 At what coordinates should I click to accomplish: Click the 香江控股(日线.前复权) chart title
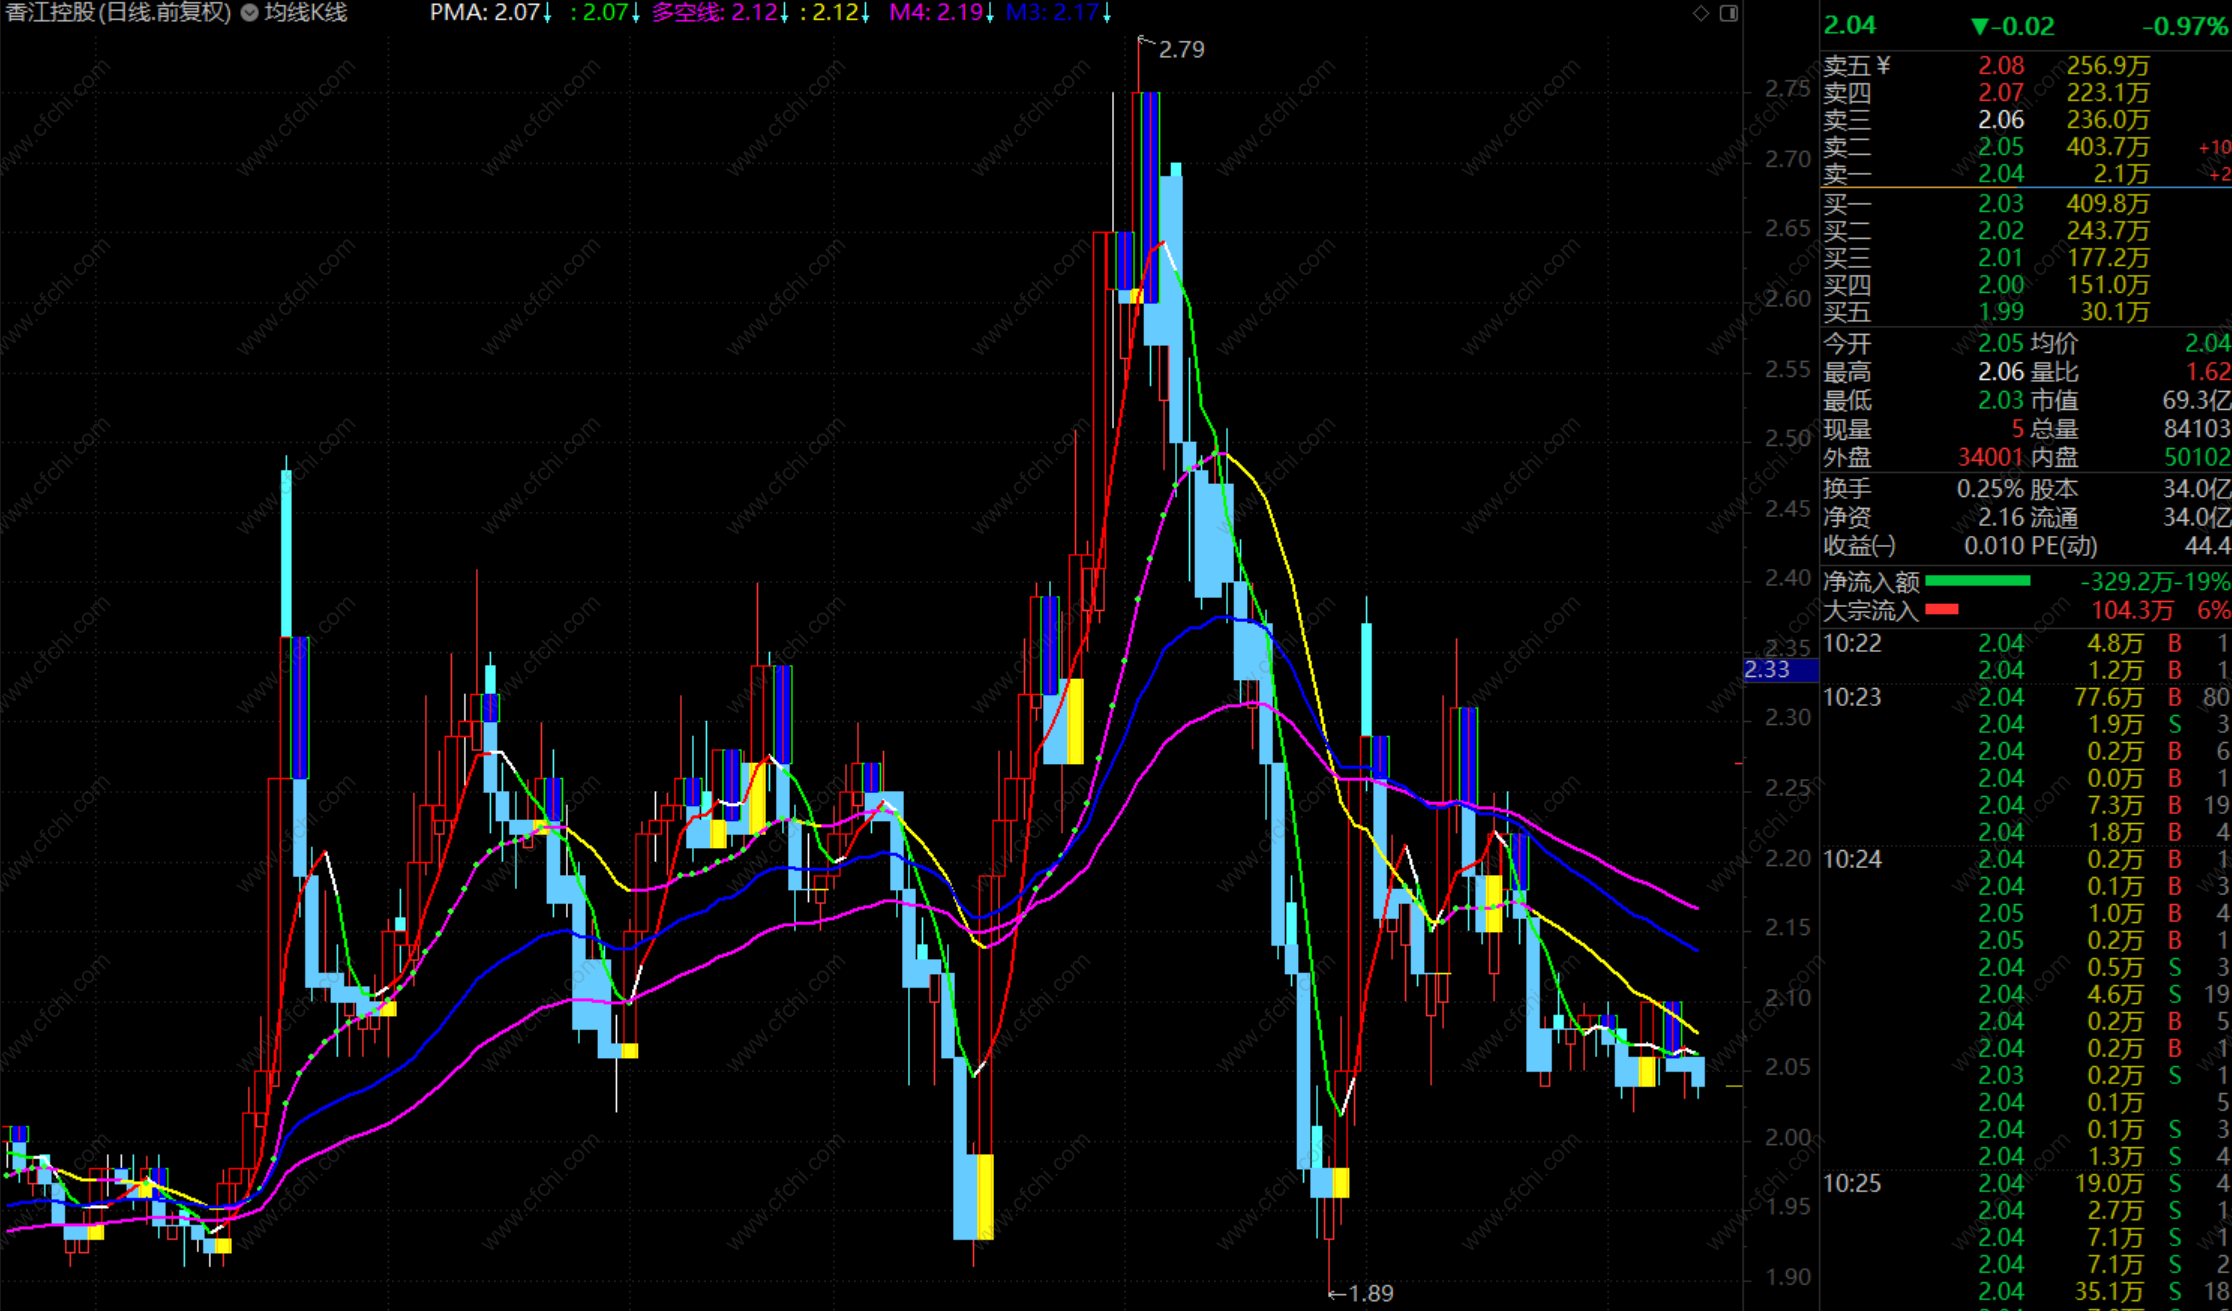point(118,13)
